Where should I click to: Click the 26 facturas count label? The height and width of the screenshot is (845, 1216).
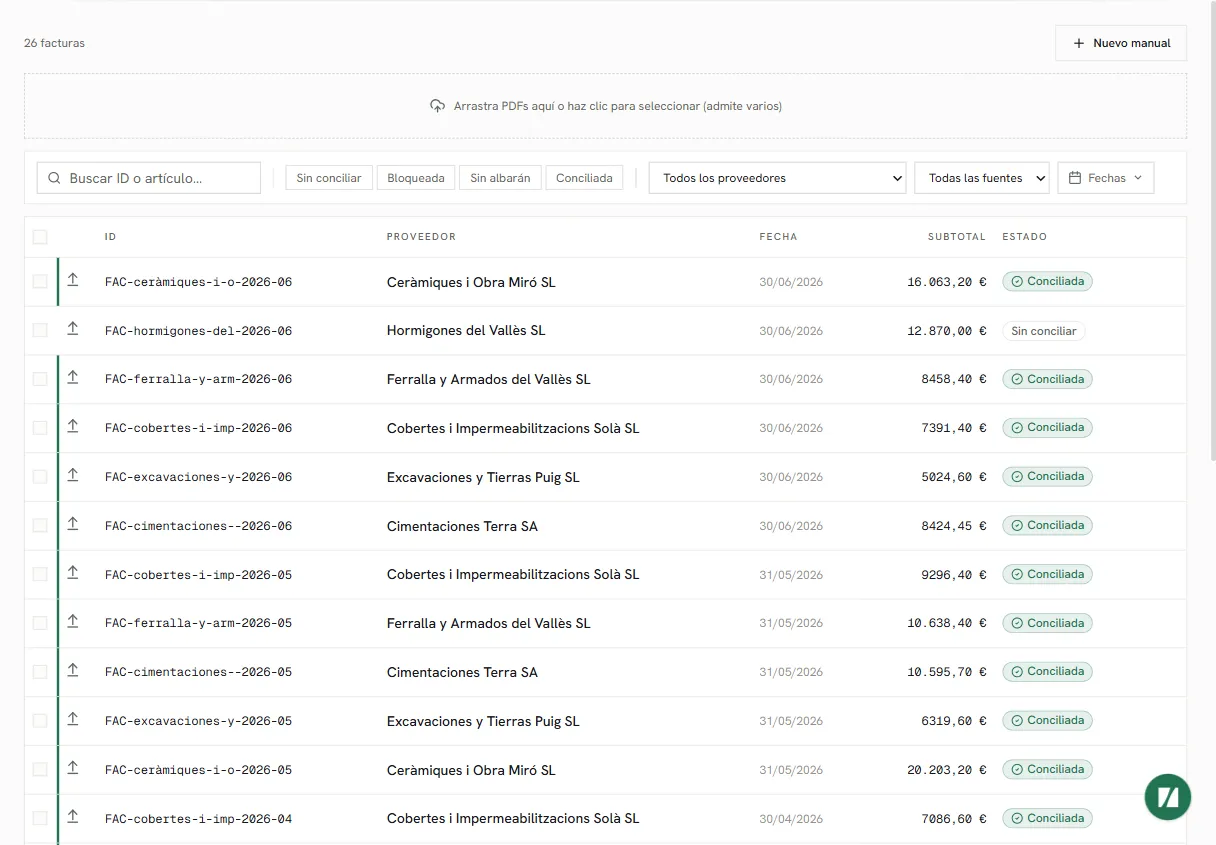click(54, 43)
